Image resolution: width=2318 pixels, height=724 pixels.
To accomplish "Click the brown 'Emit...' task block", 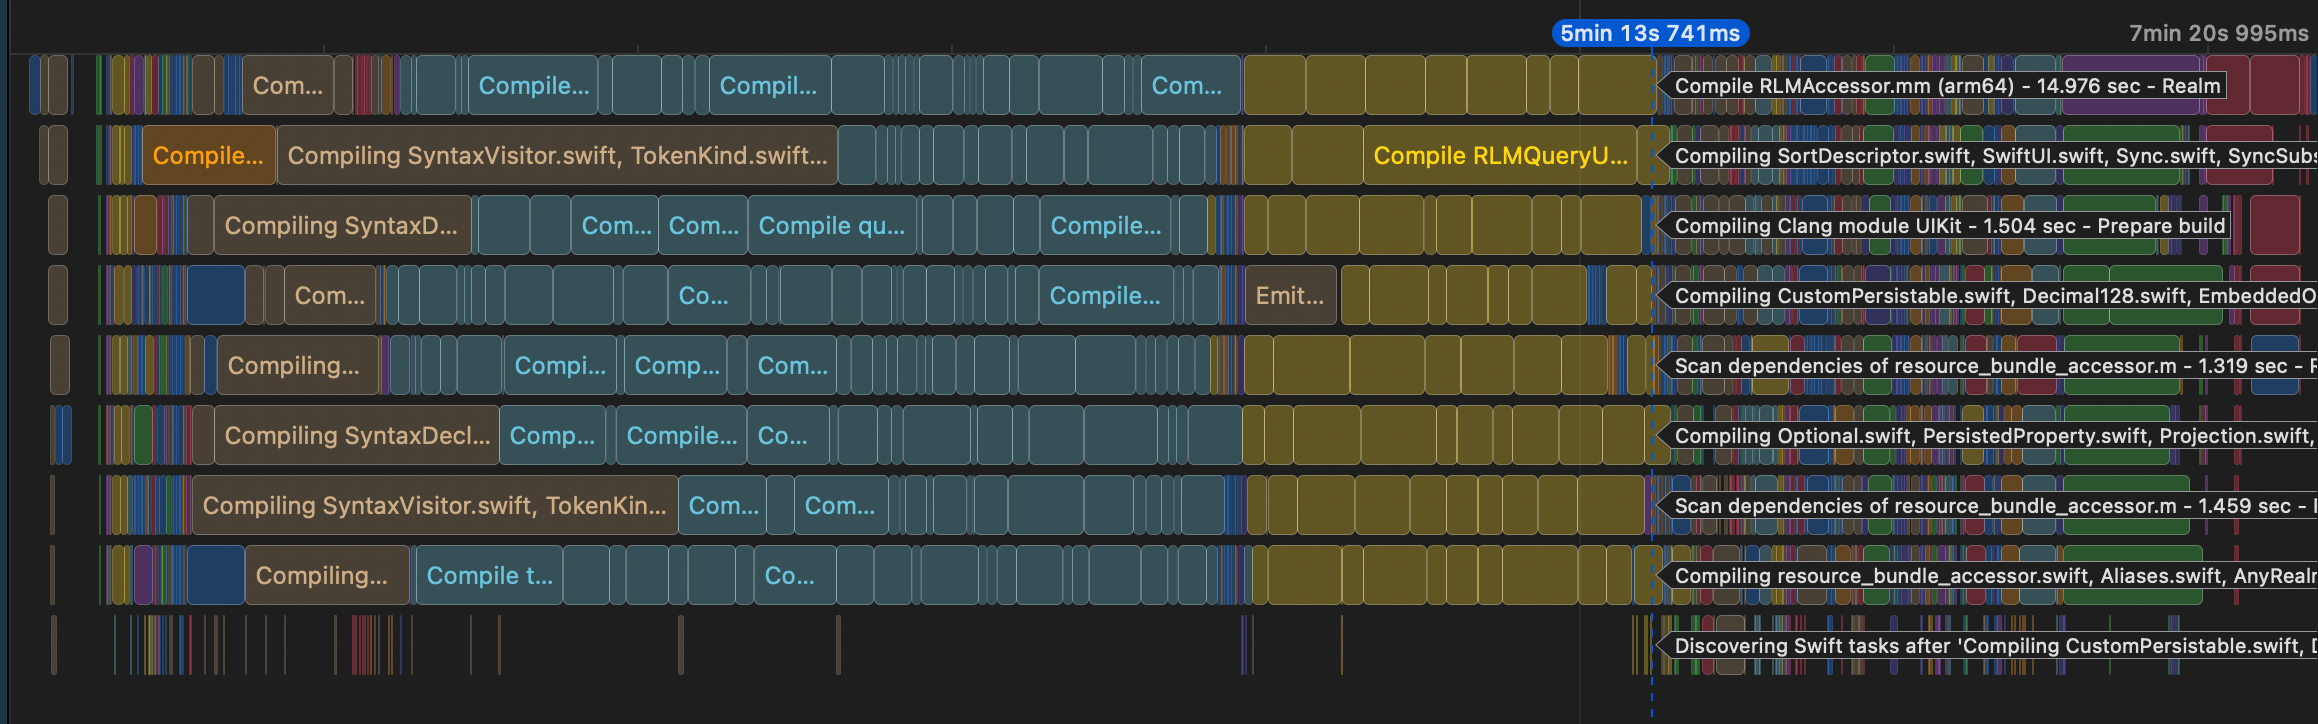I will coord(1290,295).
